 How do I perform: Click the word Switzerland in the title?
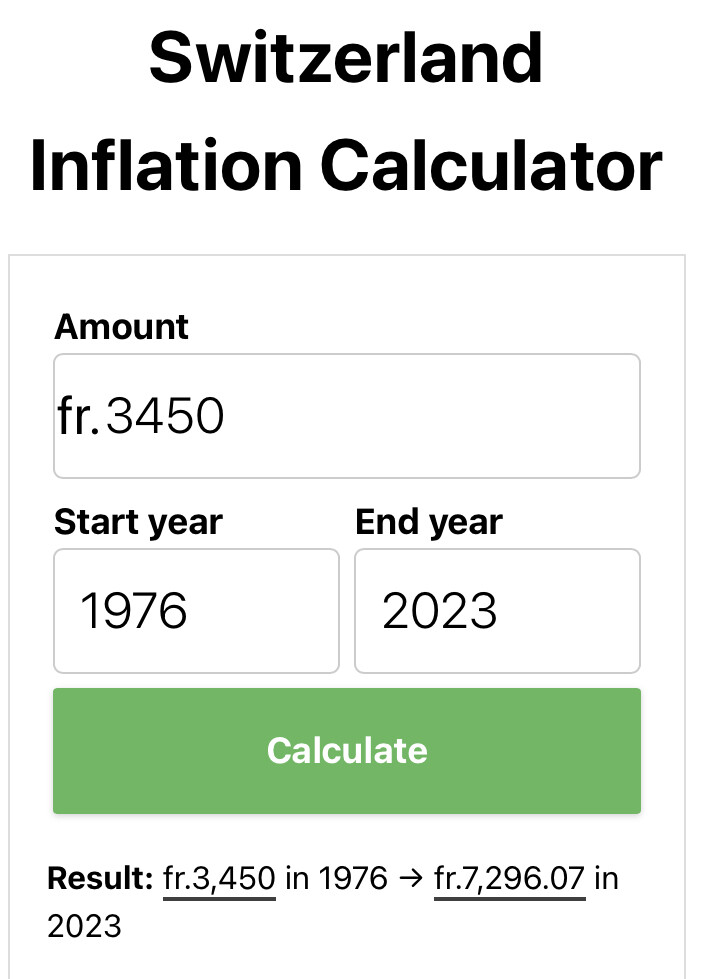point(346,57)
